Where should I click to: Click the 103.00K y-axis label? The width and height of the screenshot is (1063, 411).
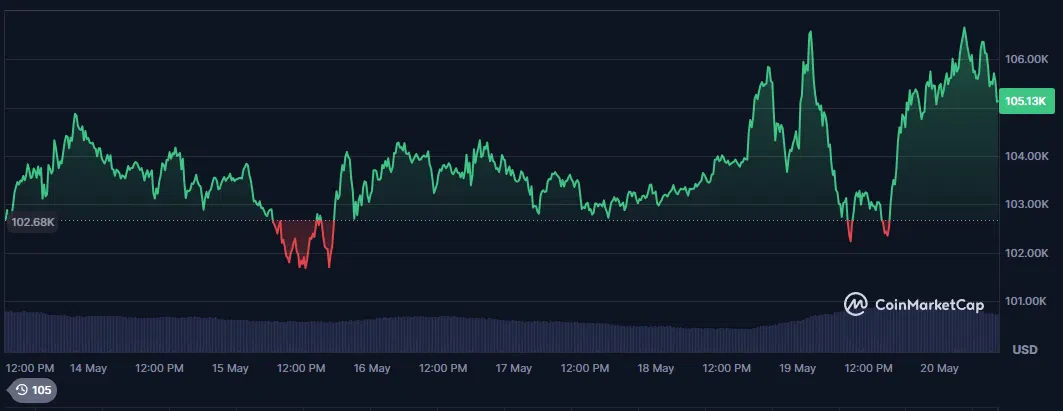click(x=1027, y=205)
